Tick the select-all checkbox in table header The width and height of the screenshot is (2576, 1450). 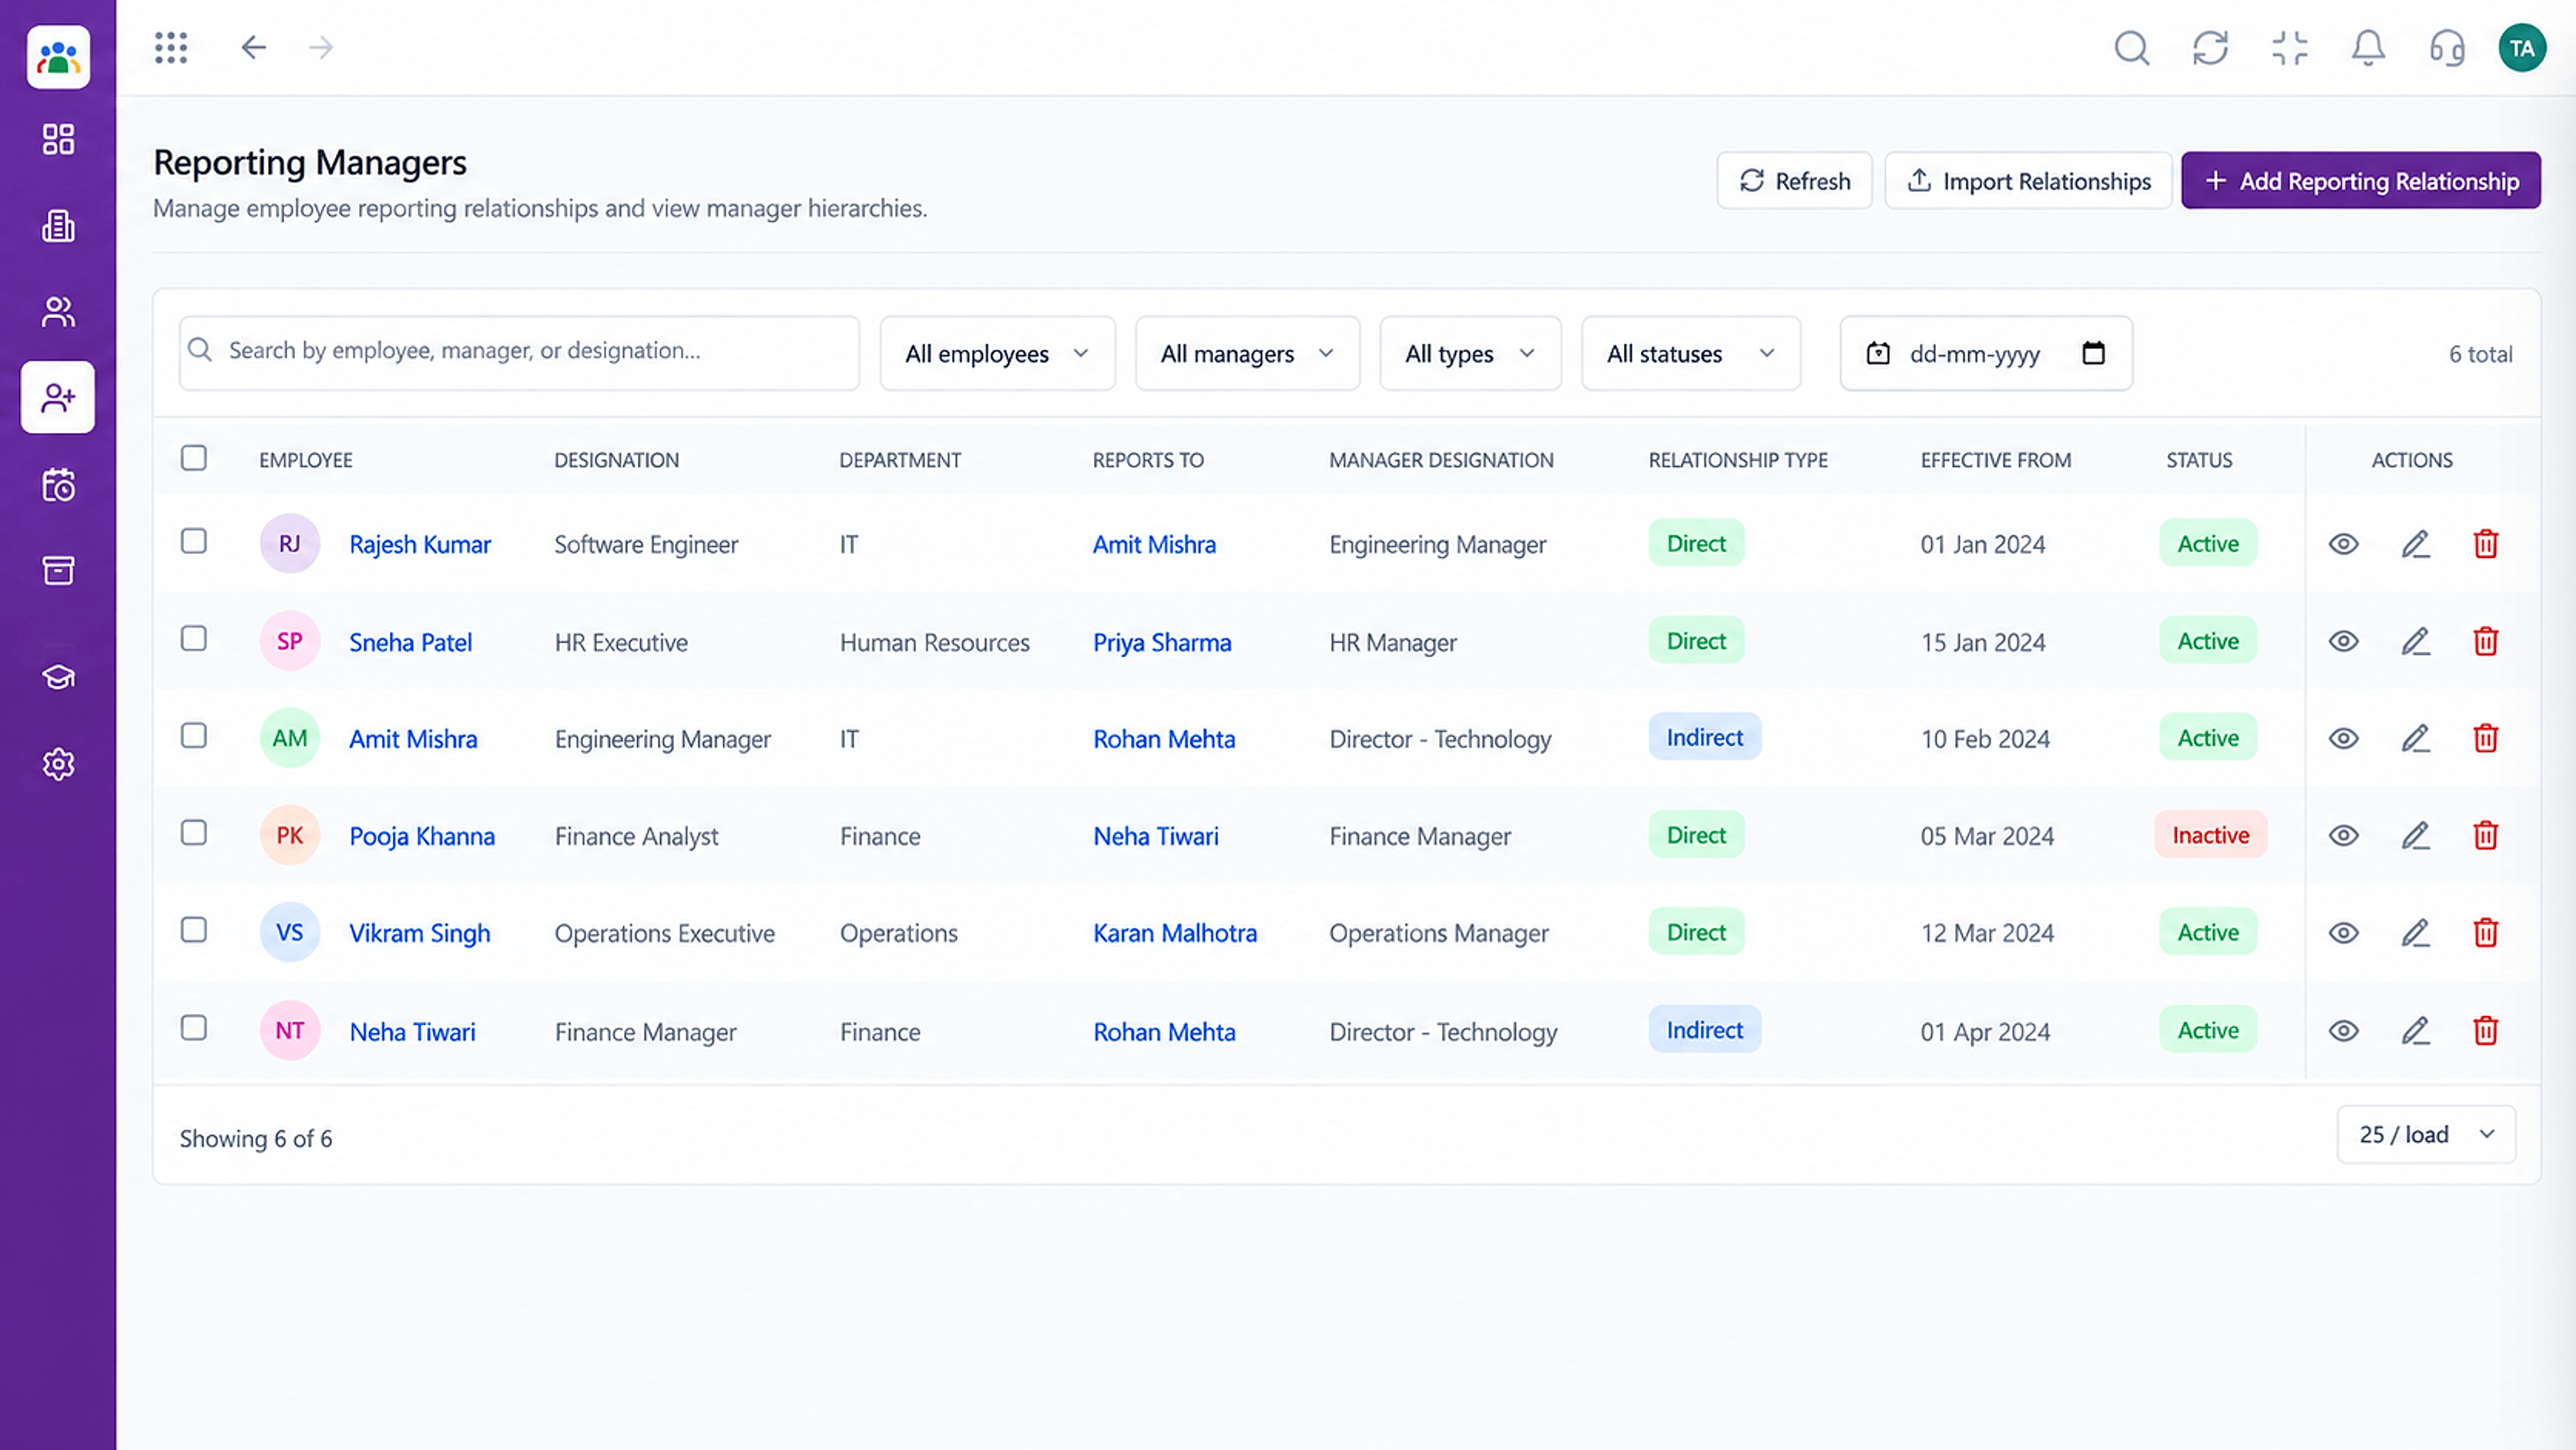click(x=194, y=458)
